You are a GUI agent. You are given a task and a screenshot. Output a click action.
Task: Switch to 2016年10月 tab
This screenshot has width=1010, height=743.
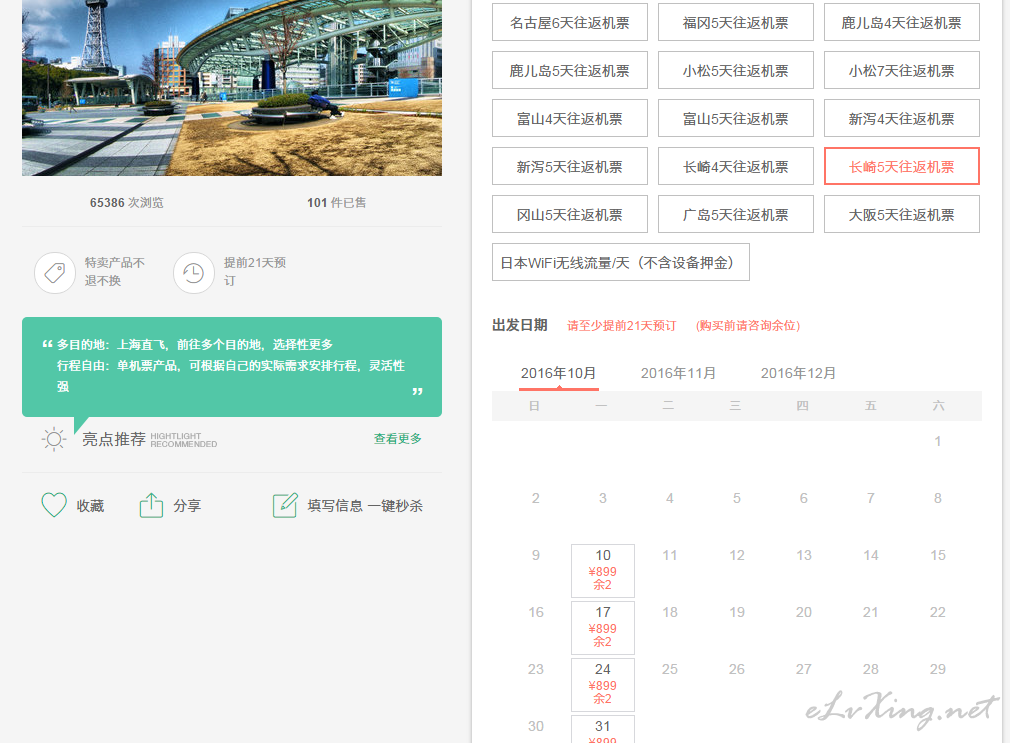(x=558, y=374)
